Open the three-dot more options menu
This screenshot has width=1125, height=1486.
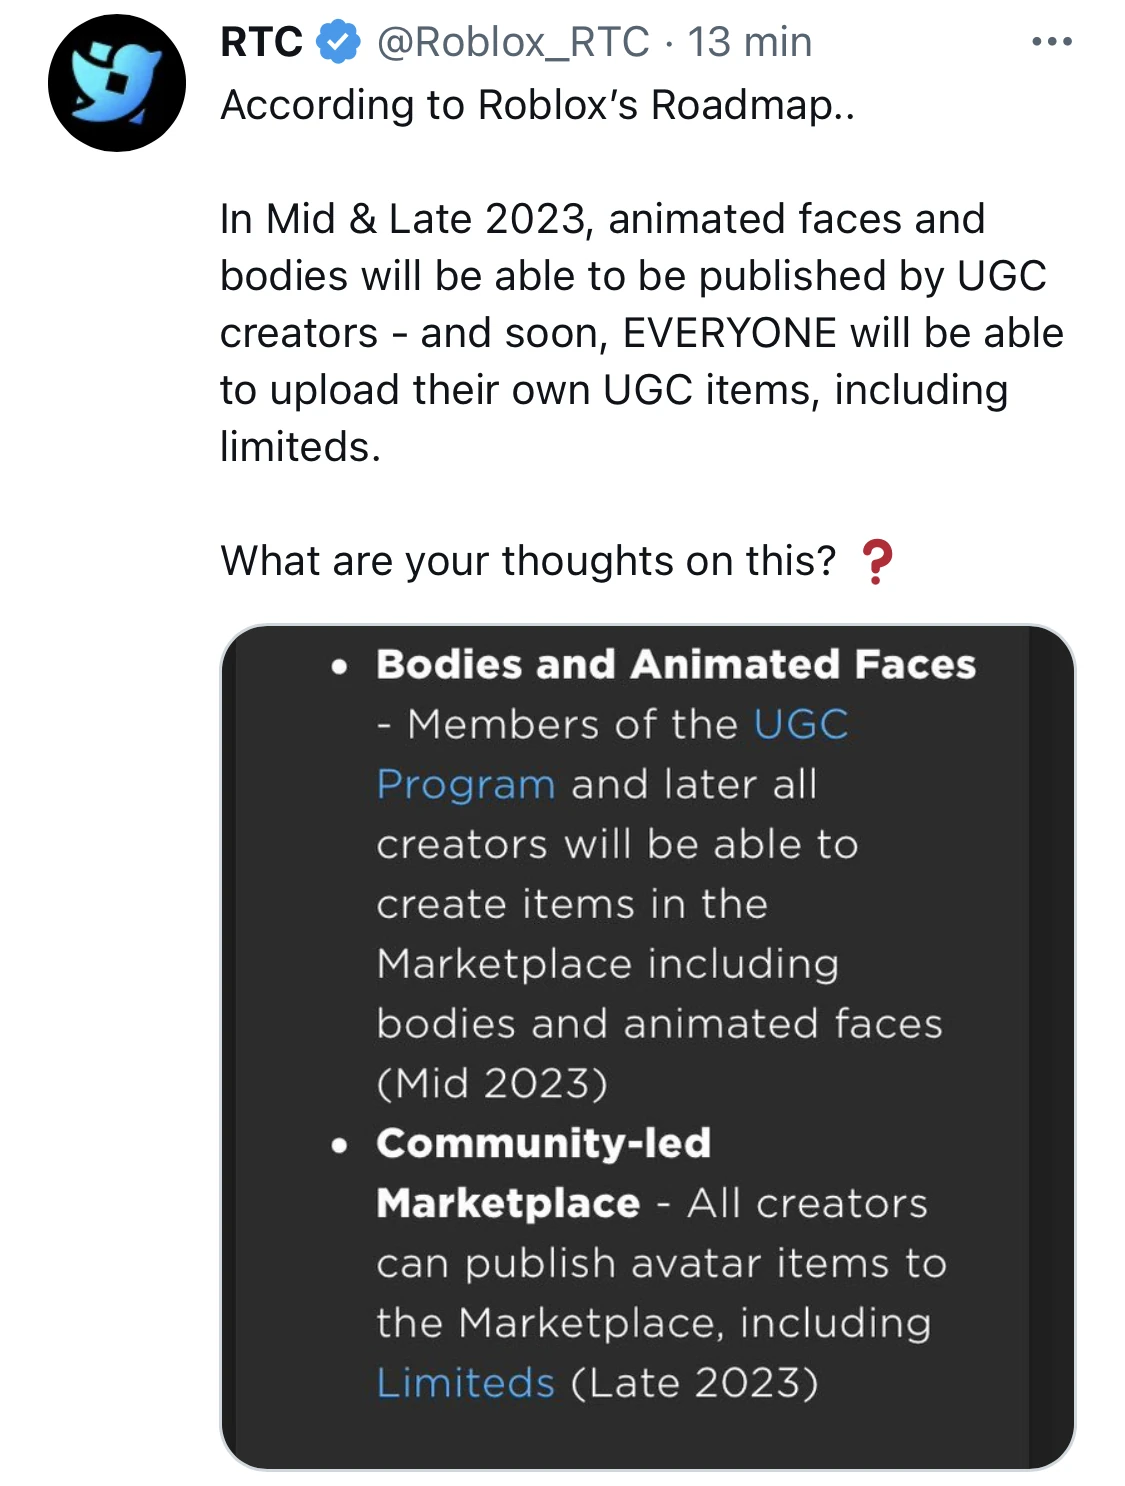pos(1051,42)
